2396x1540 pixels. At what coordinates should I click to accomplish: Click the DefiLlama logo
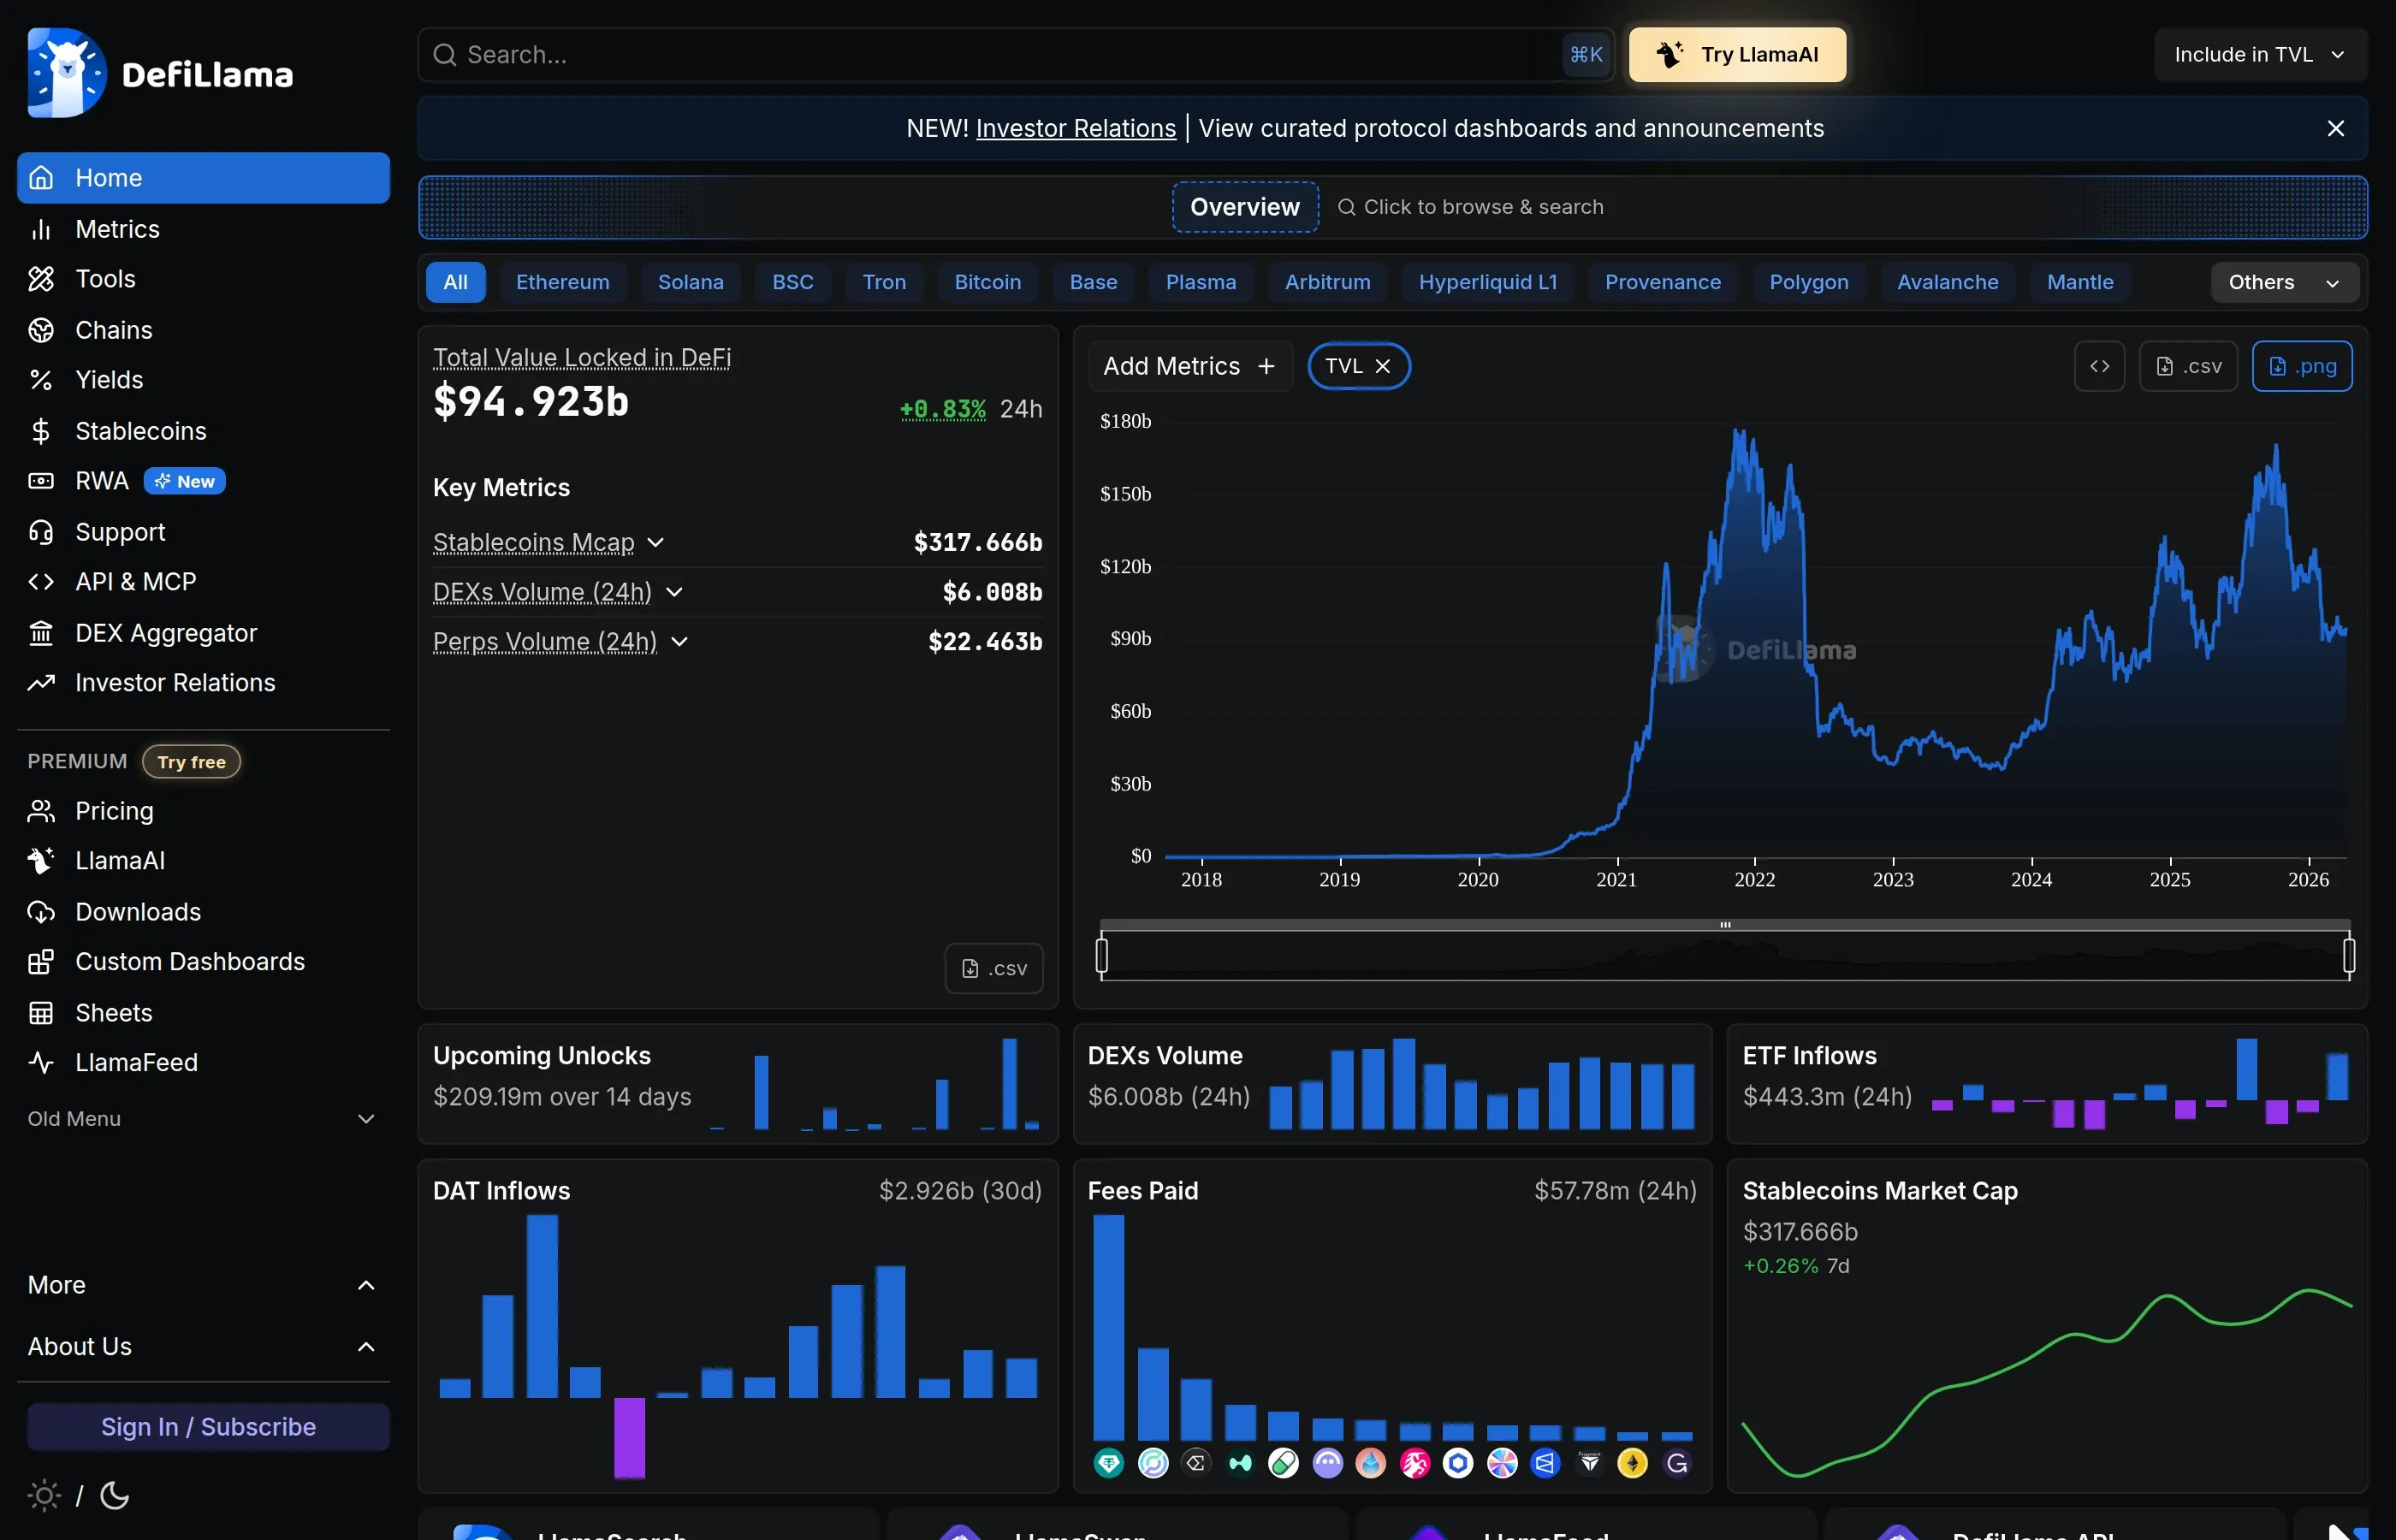coord(160,73)
